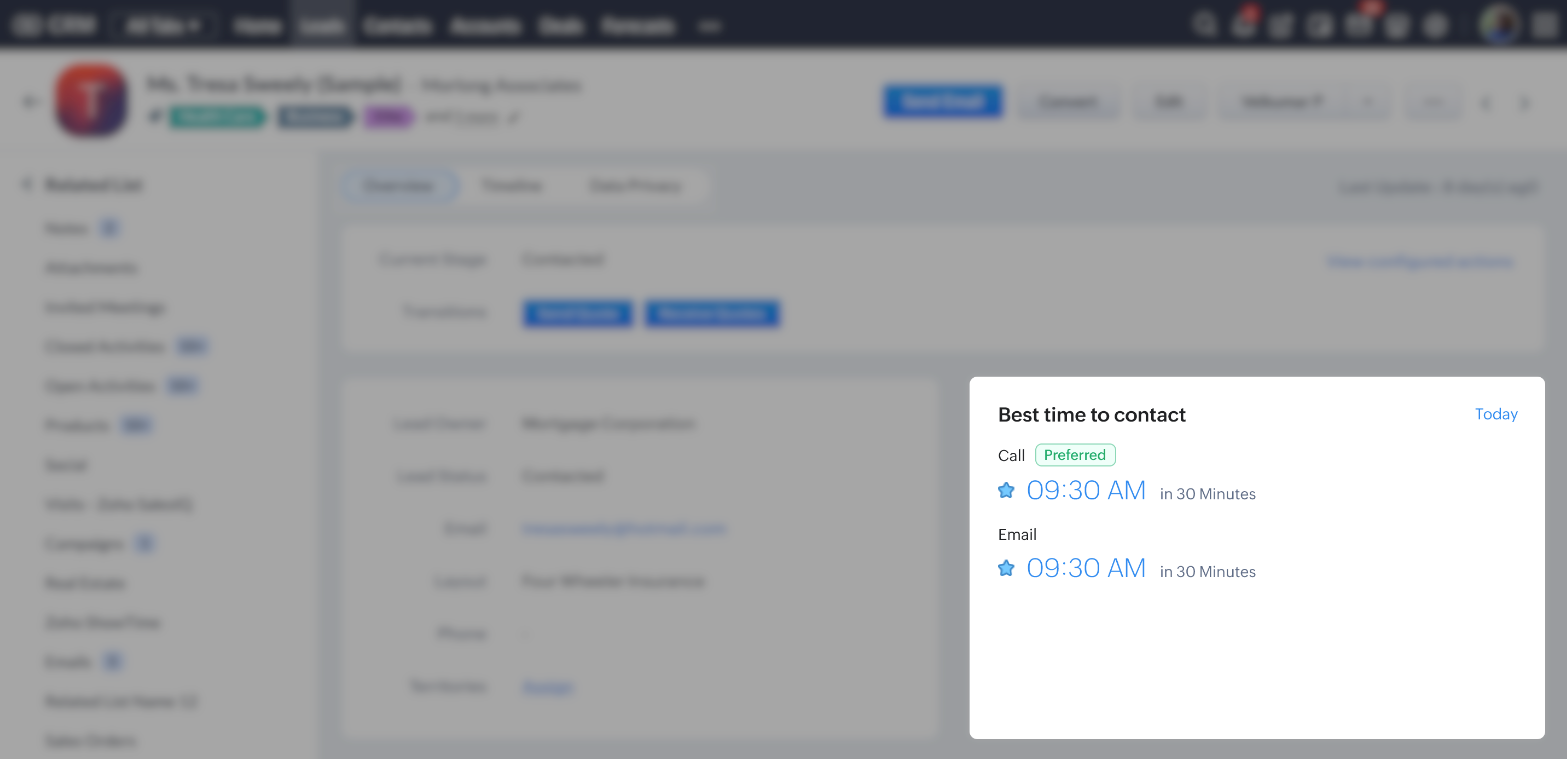1567x759 pixels.
Task: Switch to the Timeline tab
Action: point(511,186)
